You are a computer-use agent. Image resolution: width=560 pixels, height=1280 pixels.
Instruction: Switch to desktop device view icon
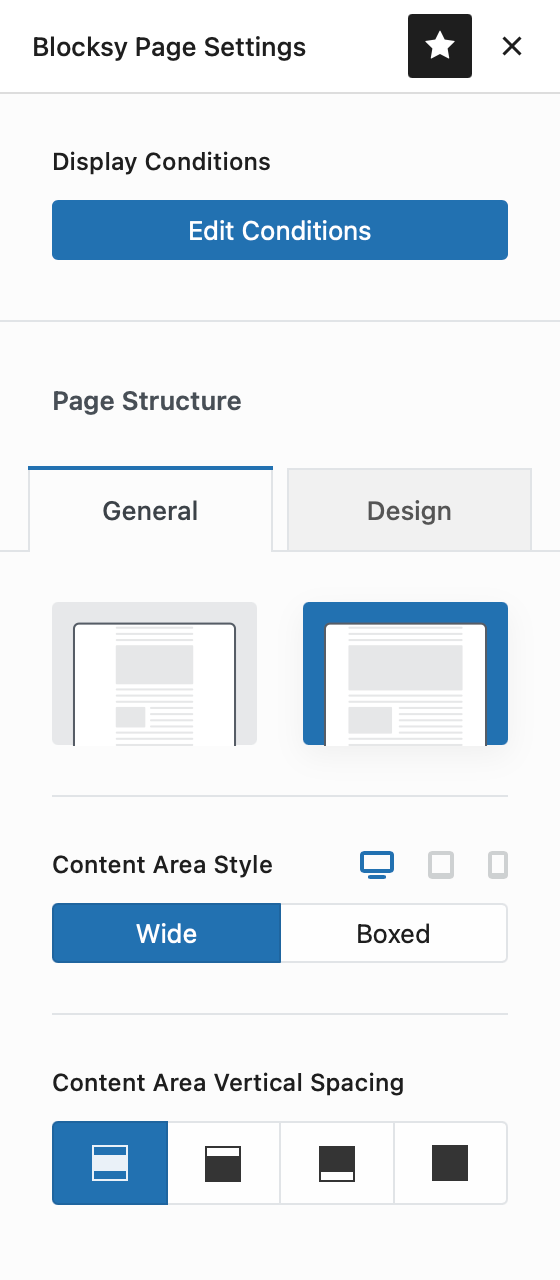click(x=377, y=865)
